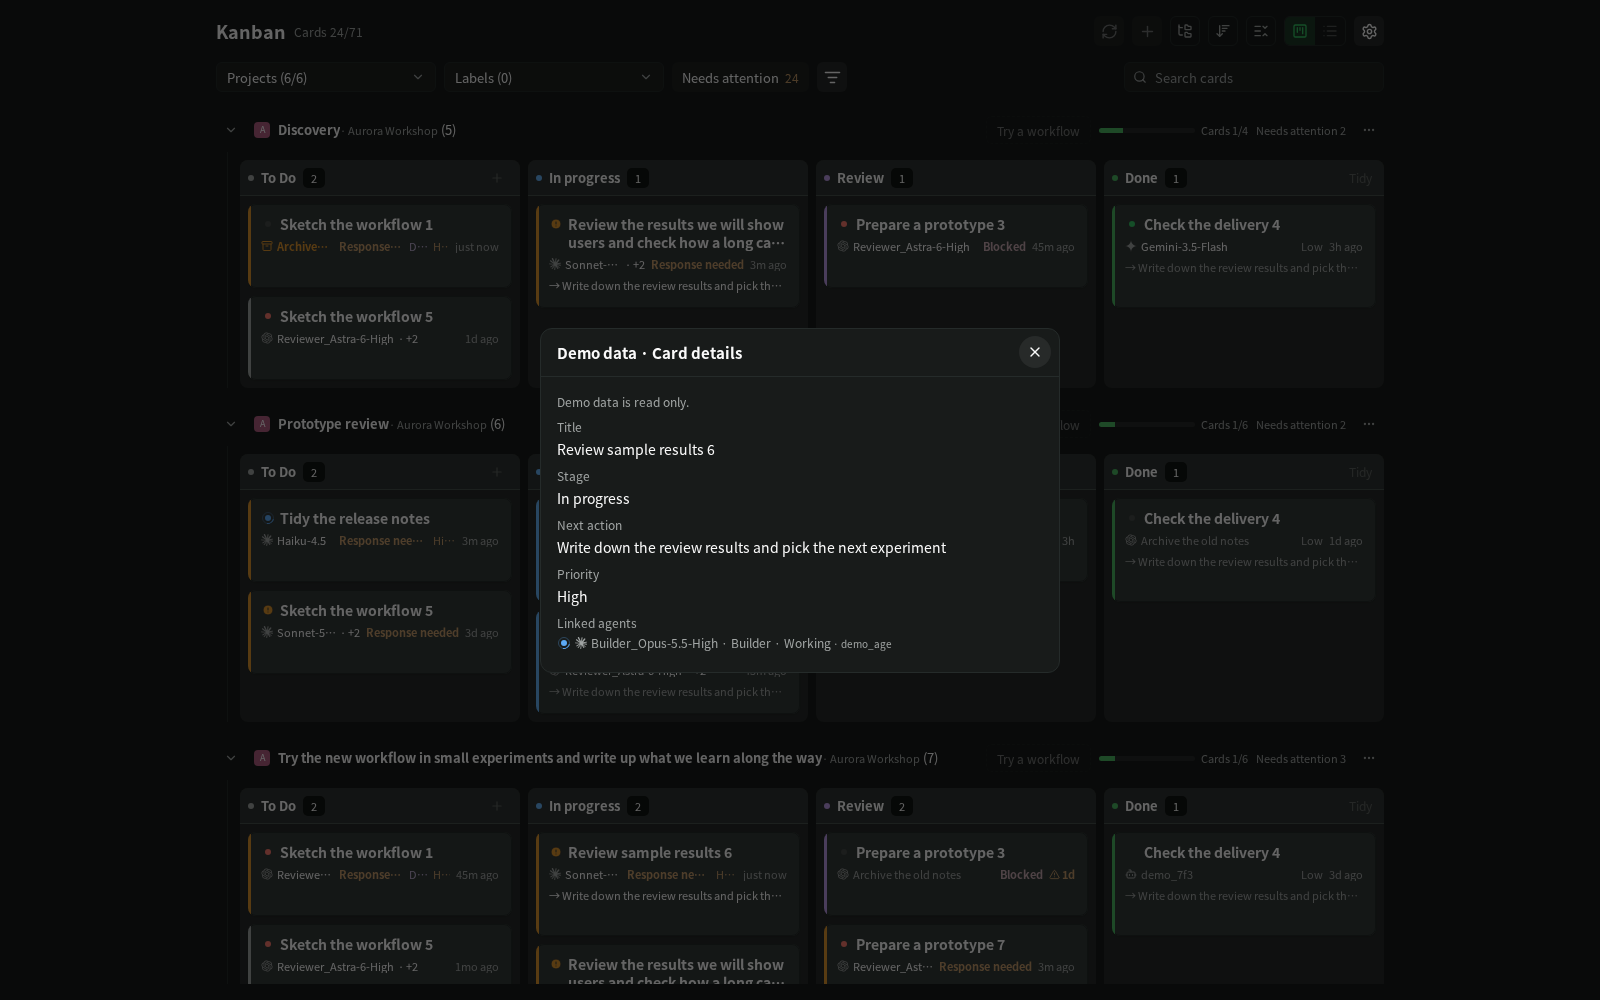Click Discovery progress bar
The height and width of the screenshot is (1000, 1600).
(x=1146, y=130)
